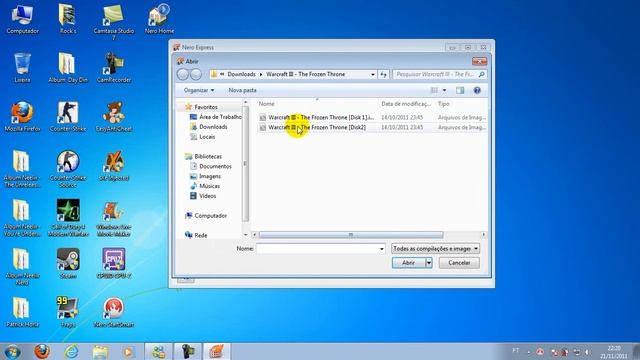Select Call of Duty 4 Modern Warfare icon

pyautogui.click(x=68, y=218)
